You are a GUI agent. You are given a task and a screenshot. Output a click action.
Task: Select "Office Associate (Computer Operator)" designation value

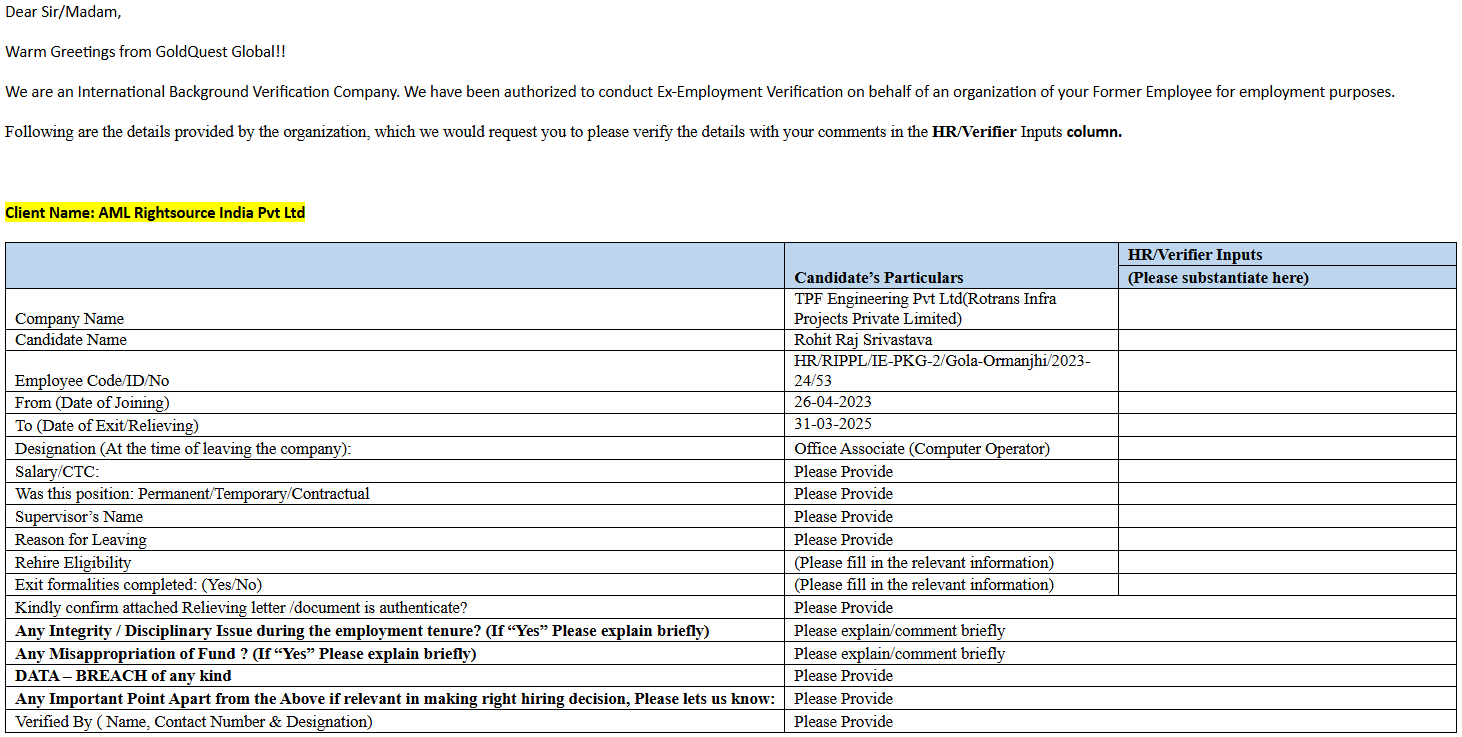pos(922,449)
